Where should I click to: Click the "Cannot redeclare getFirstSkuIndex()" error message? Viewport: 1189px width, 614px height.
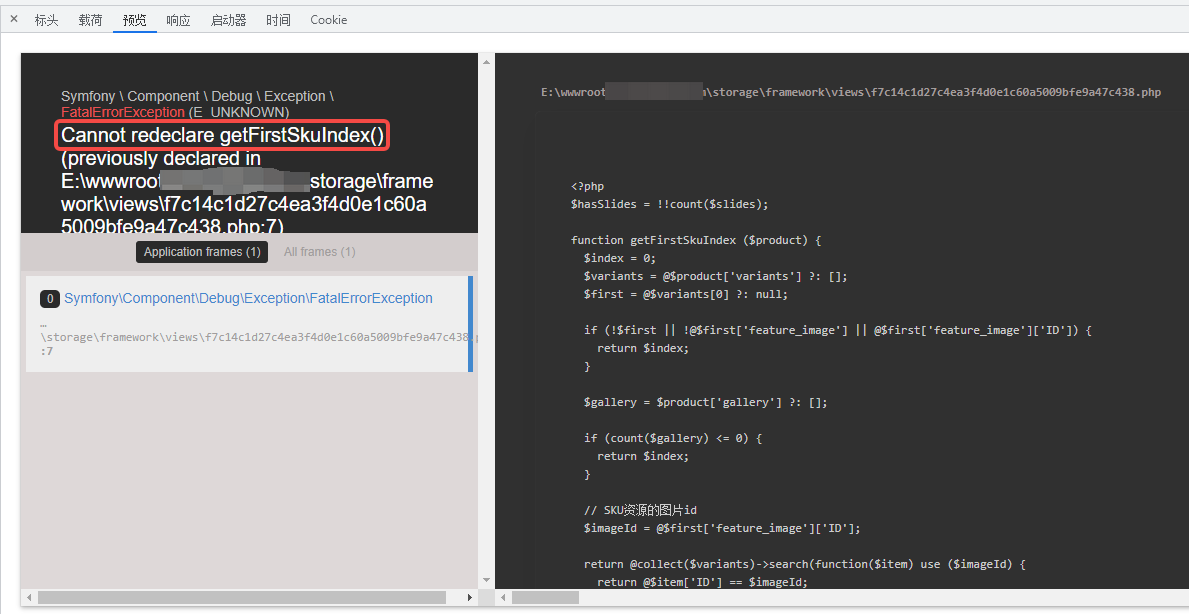pos(223,136)
